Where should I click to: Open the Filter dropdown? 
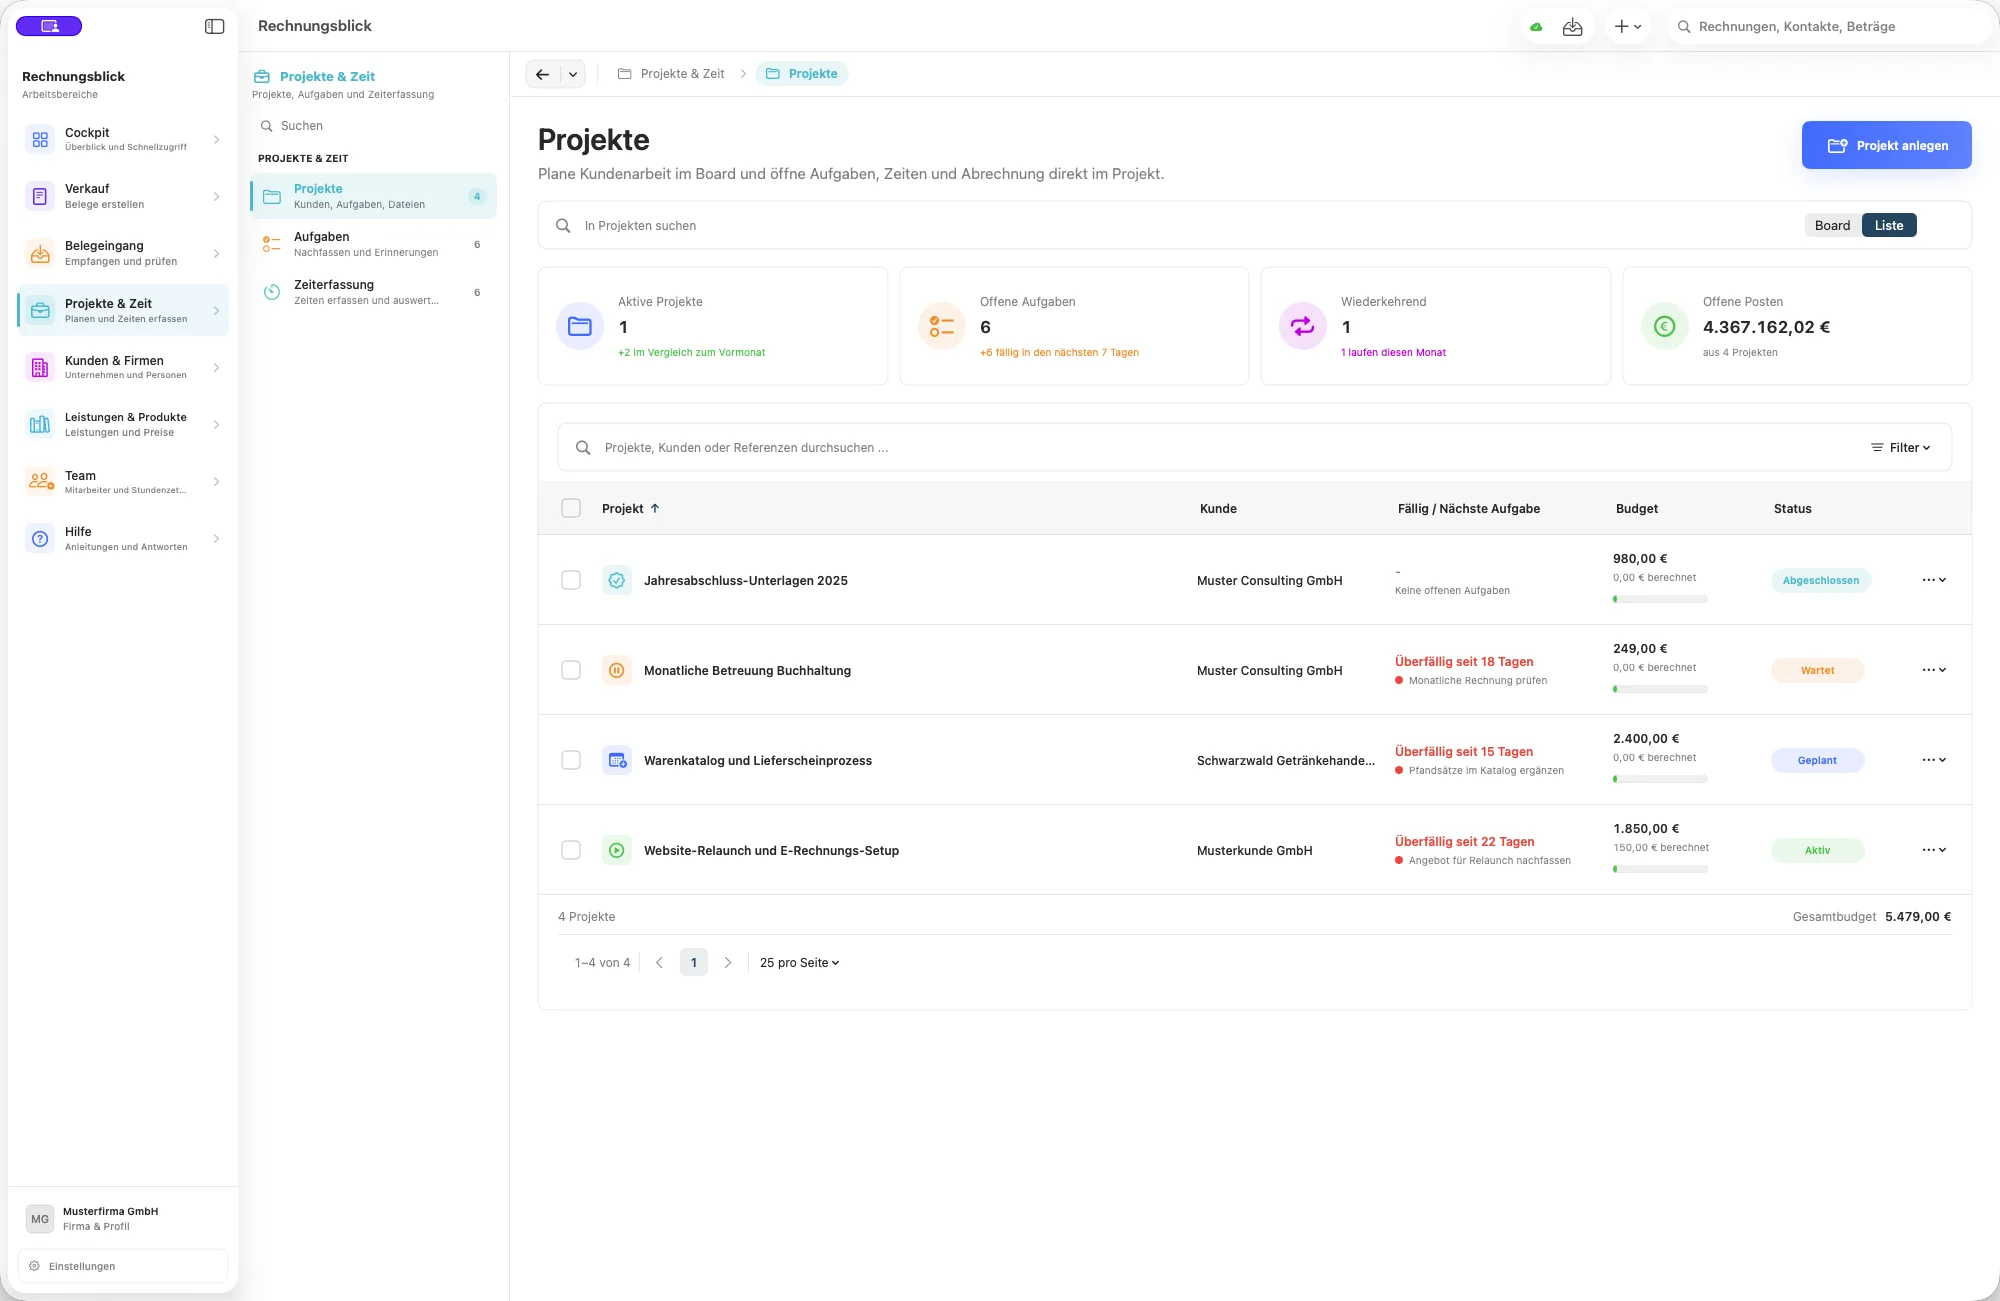[x=1900, y=448]
